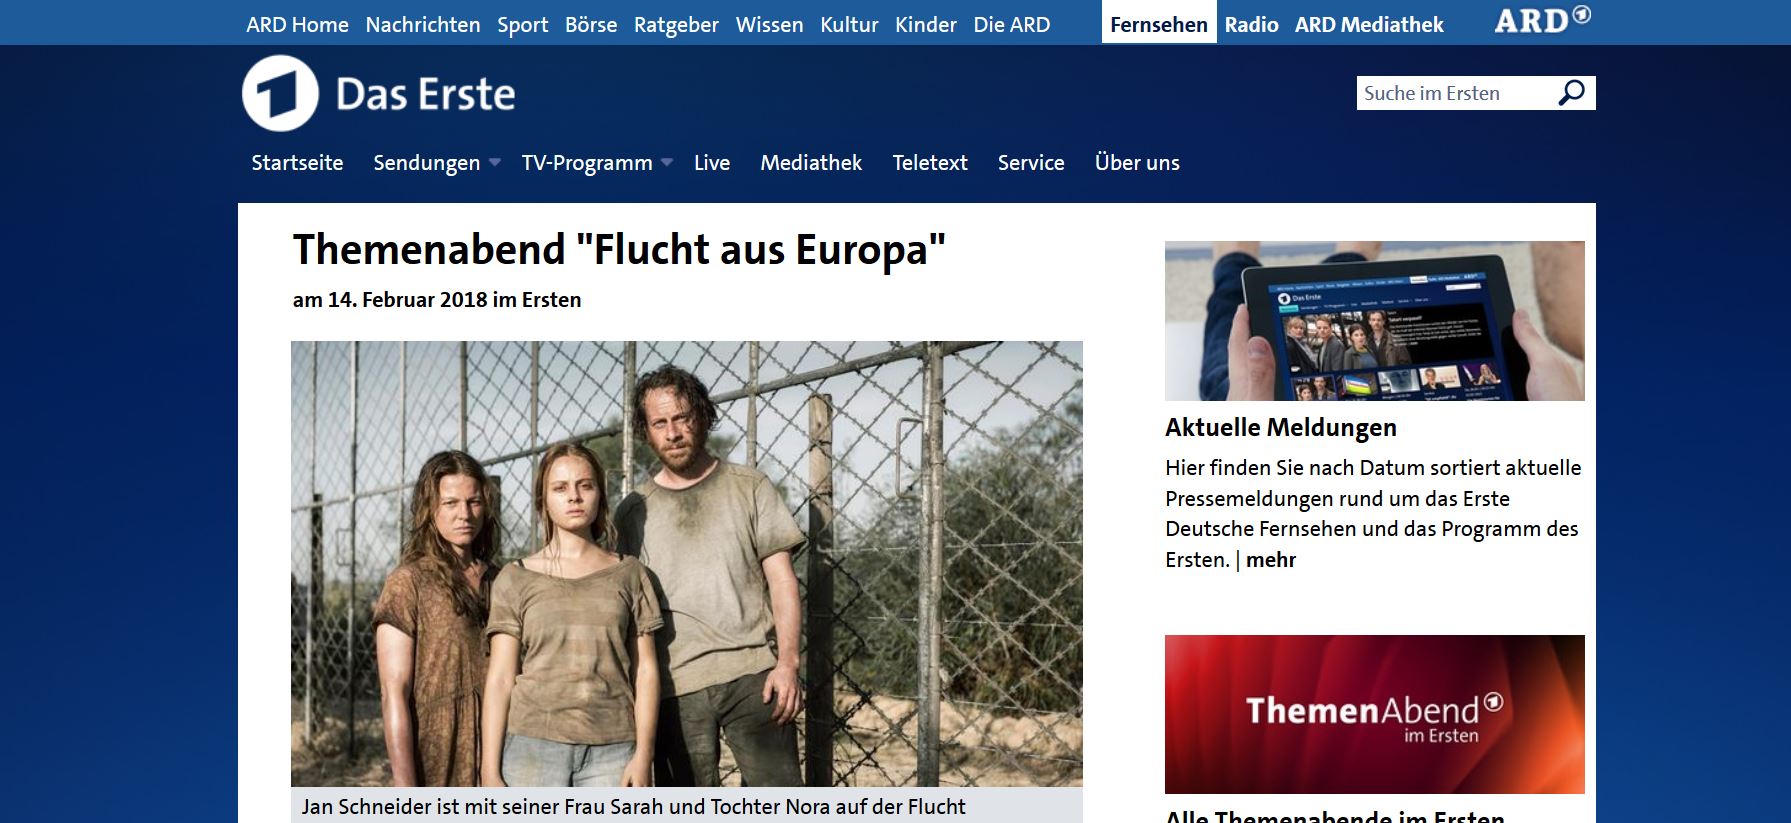Open the ThemenAbend im Ersten banner

click(1375, 714)
